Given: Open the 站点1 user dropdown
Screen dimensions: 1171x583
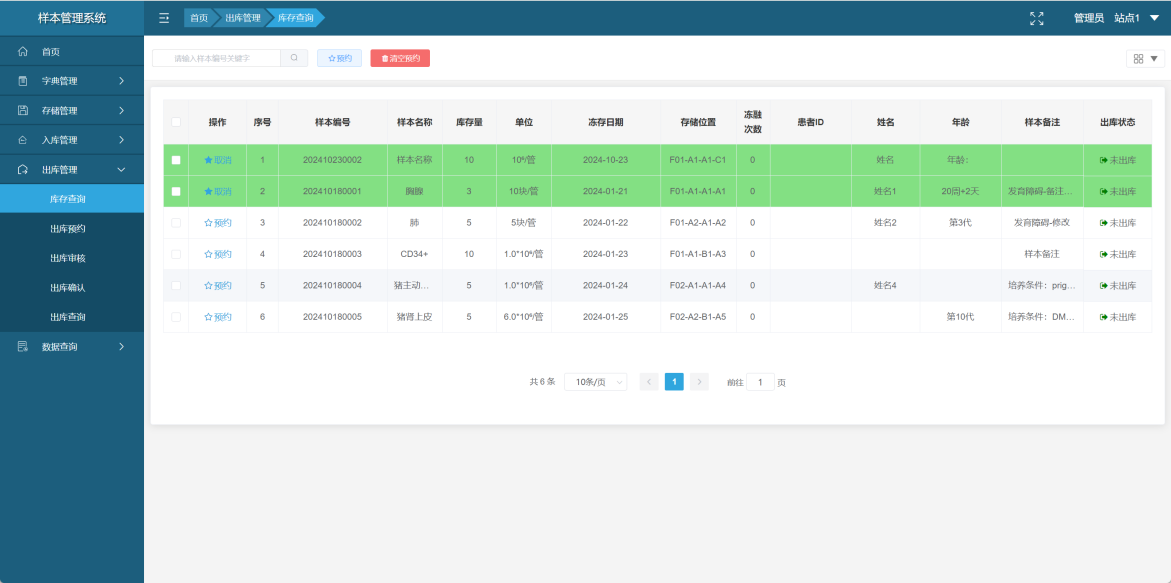Looking at the screenshot, I should [1137, 18].
